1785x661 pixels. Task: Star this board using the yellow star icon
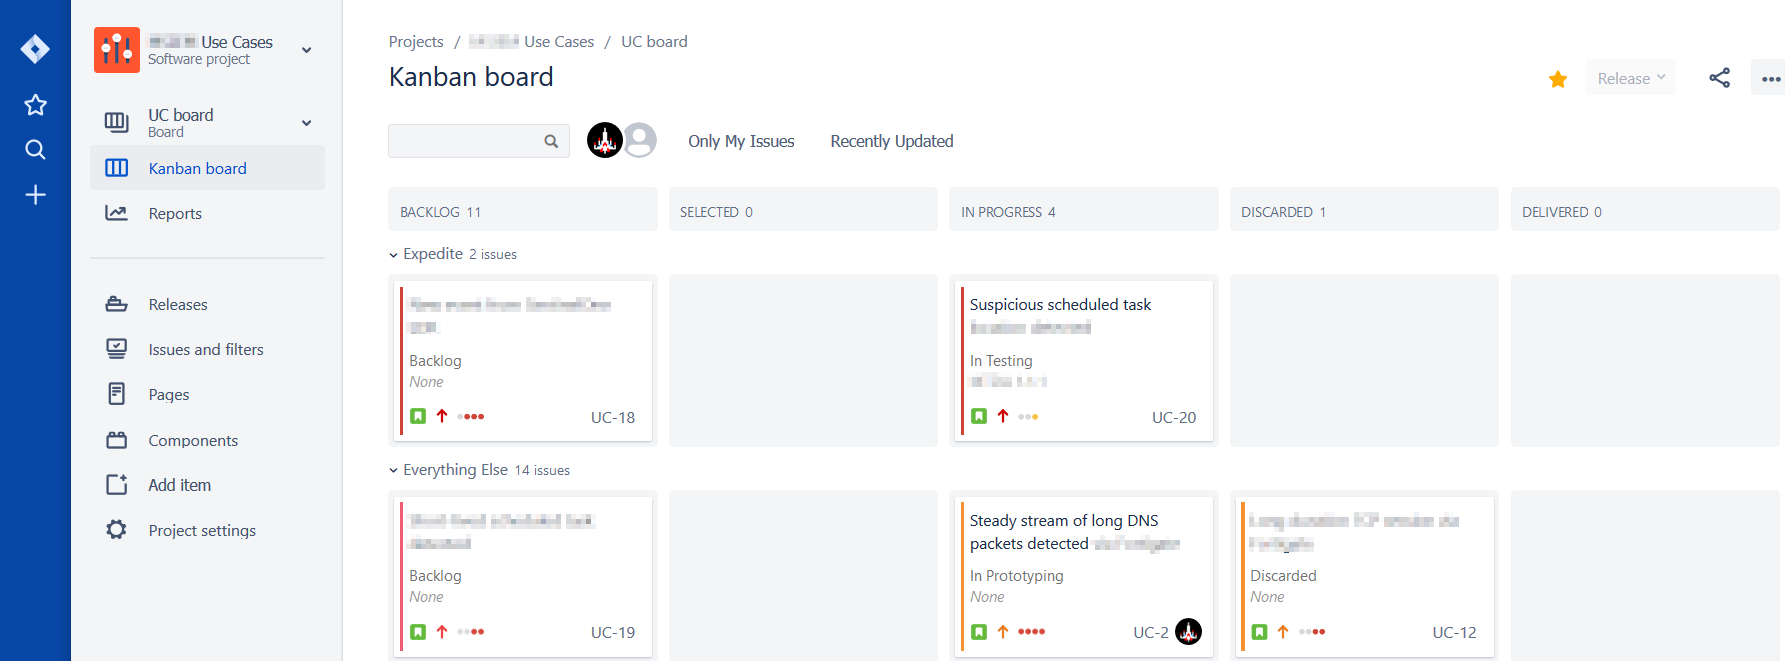[x=1558, y=79]
